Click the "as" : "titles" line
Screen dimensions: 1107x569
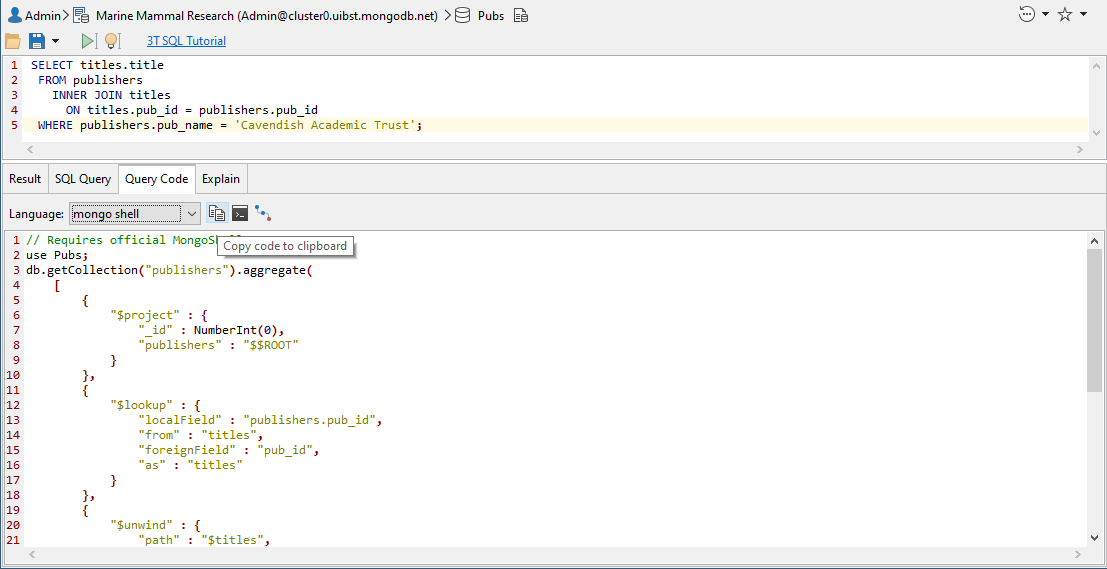(x=191, y=465)
